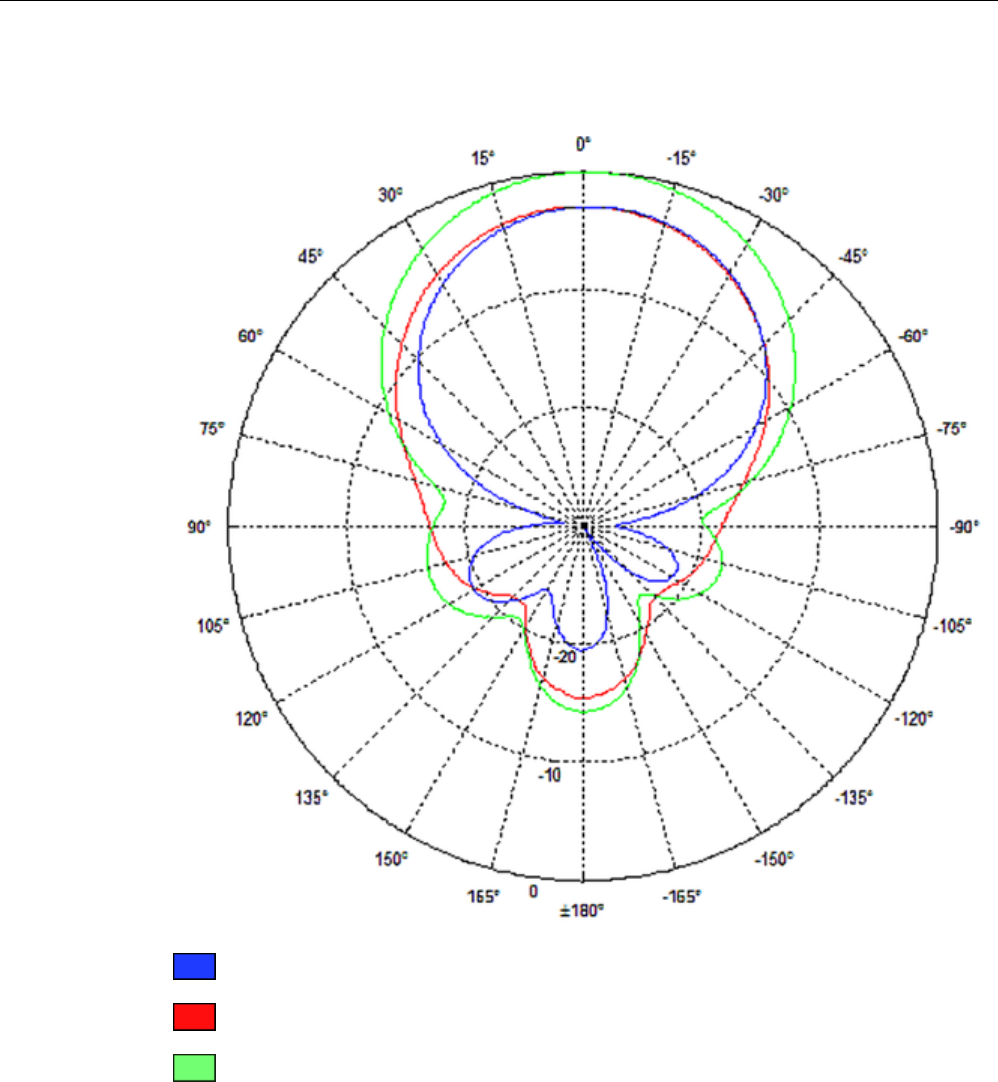998x1082 pixels.
Task: Click the -60° angle label
Action: [x=913, y=336]
